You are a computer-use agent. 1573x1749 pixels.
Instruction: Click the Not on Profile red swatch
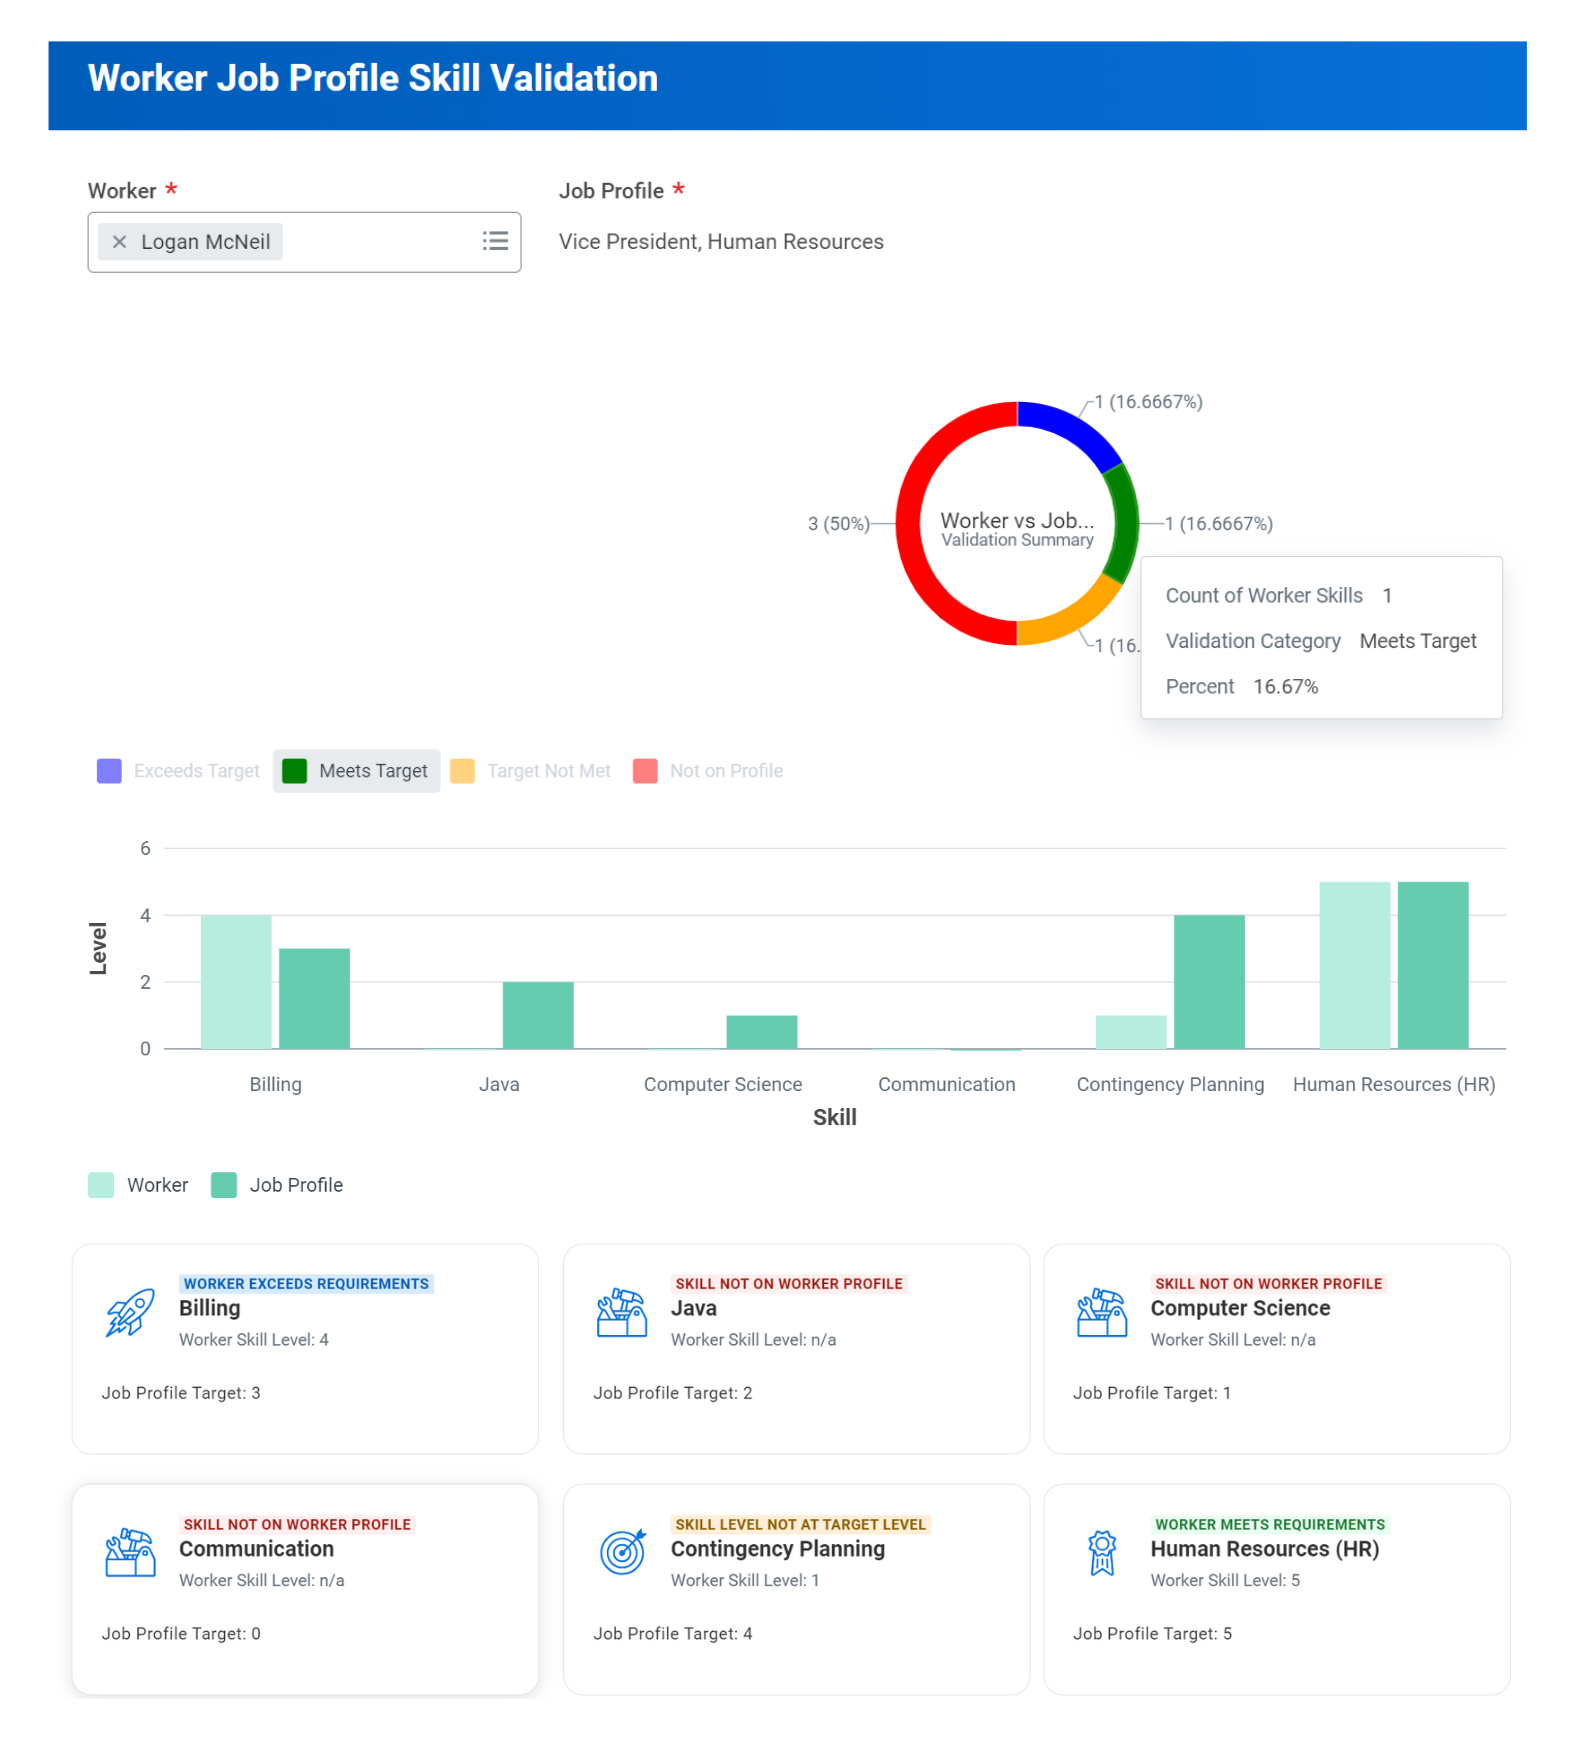click(x=645, y=771)
